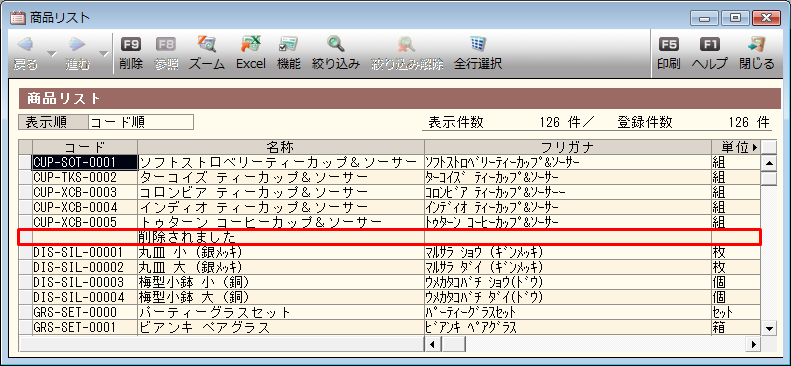
Task: Click the horizontal scrollbar right arrow
Action: [754, 344]
